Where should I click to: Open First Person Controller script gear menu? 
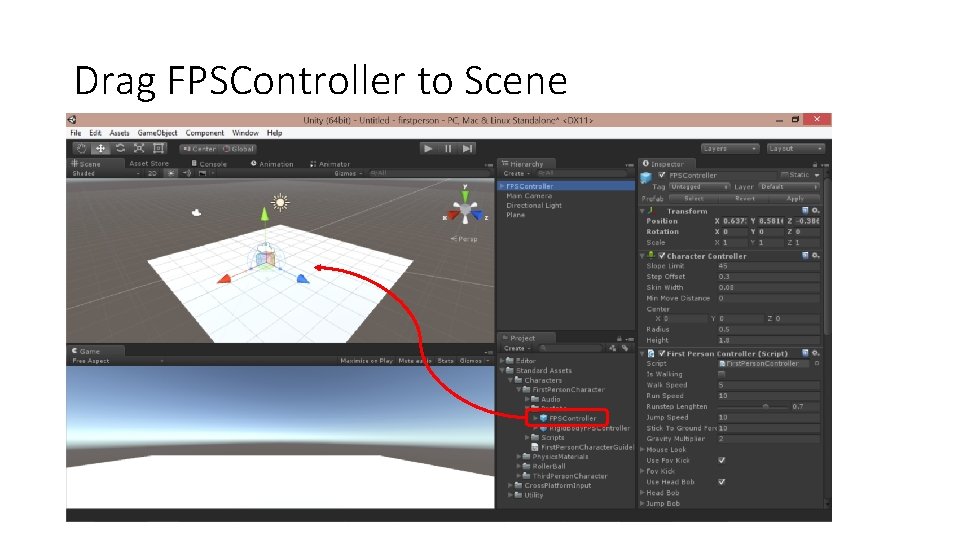pyautogui.click(x=816, y=353)
